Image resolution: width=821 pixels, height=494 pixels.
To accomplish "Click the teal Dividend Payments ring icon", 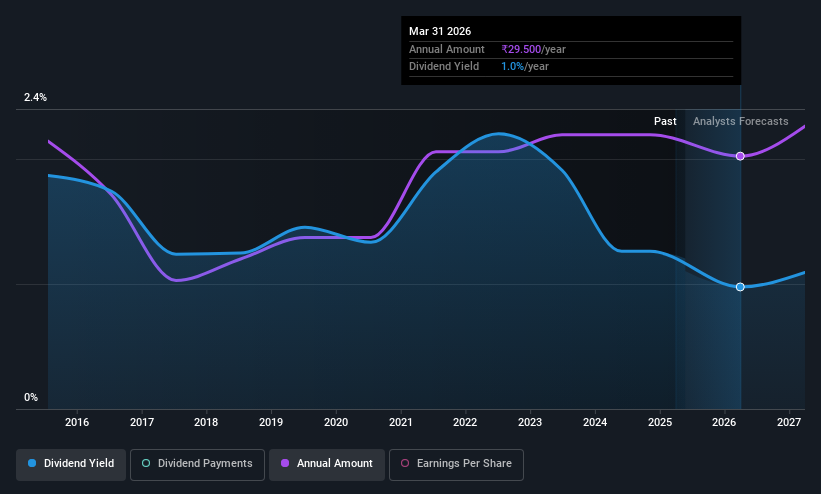I will [x=146, y=463].
